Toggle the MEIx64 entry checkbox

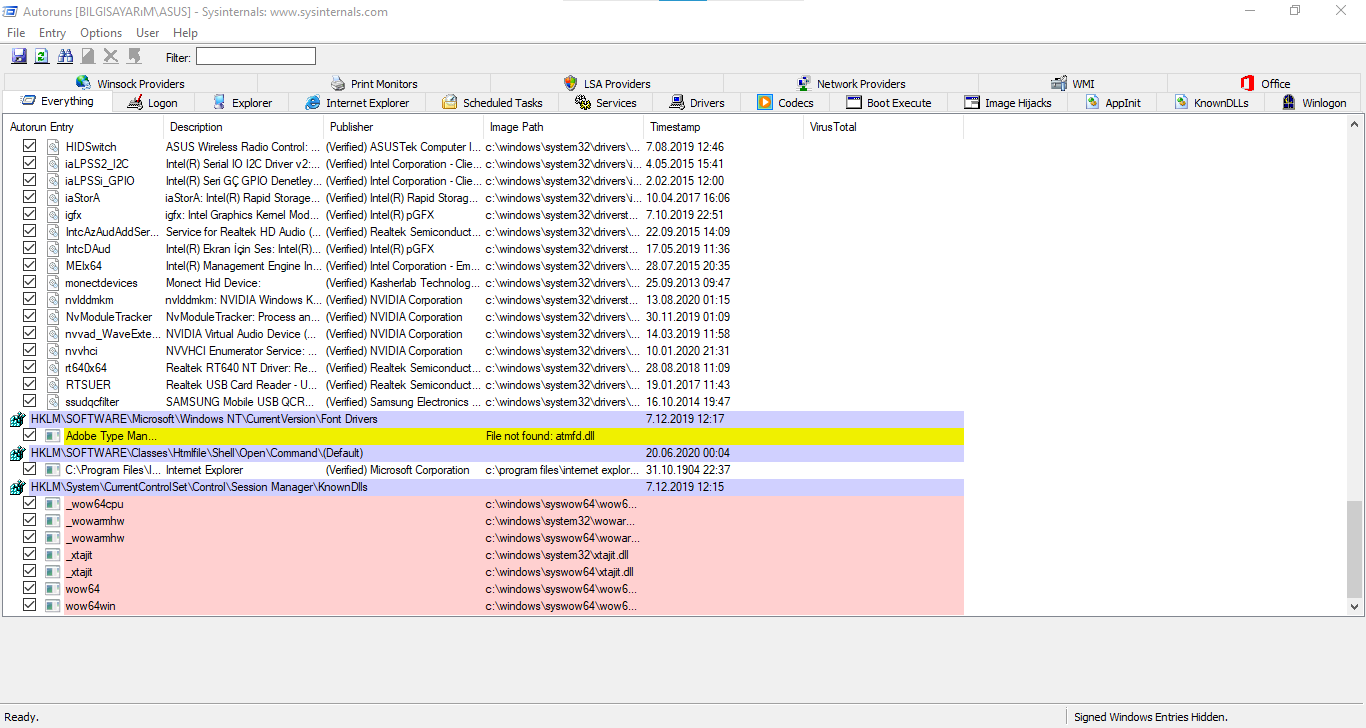[30, 266]
